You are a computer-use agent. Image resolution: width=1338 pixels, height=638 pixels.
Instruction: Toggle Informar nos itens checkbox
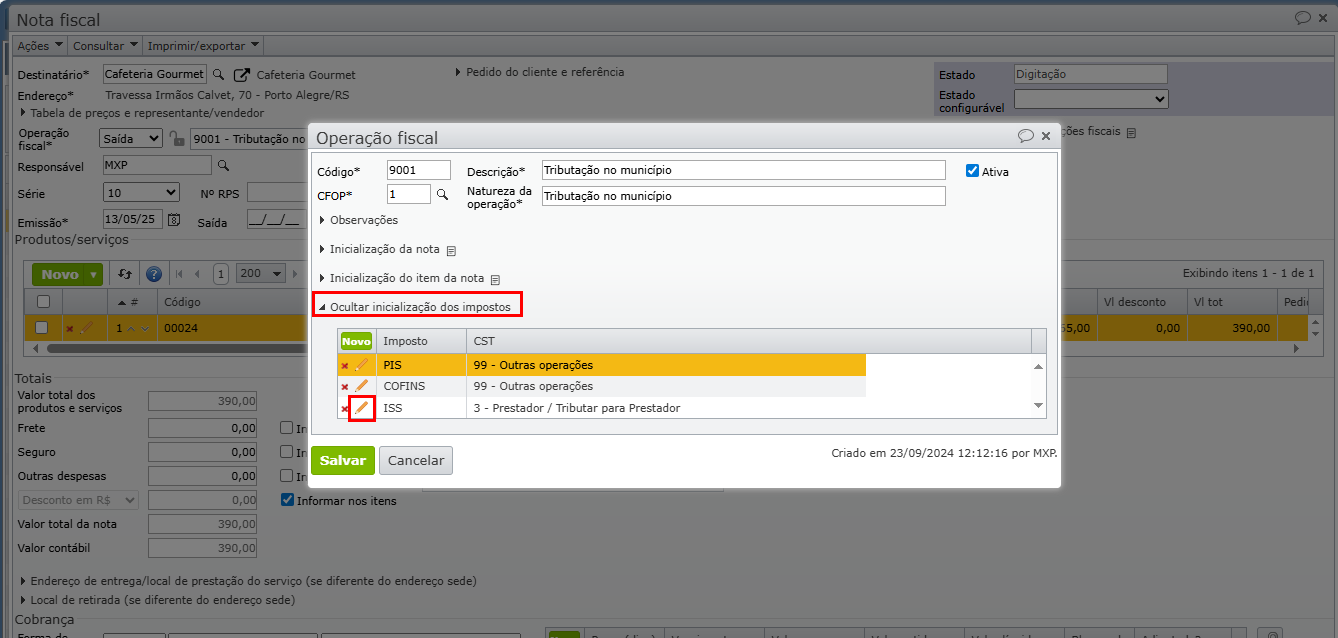(x=288, y=500)
